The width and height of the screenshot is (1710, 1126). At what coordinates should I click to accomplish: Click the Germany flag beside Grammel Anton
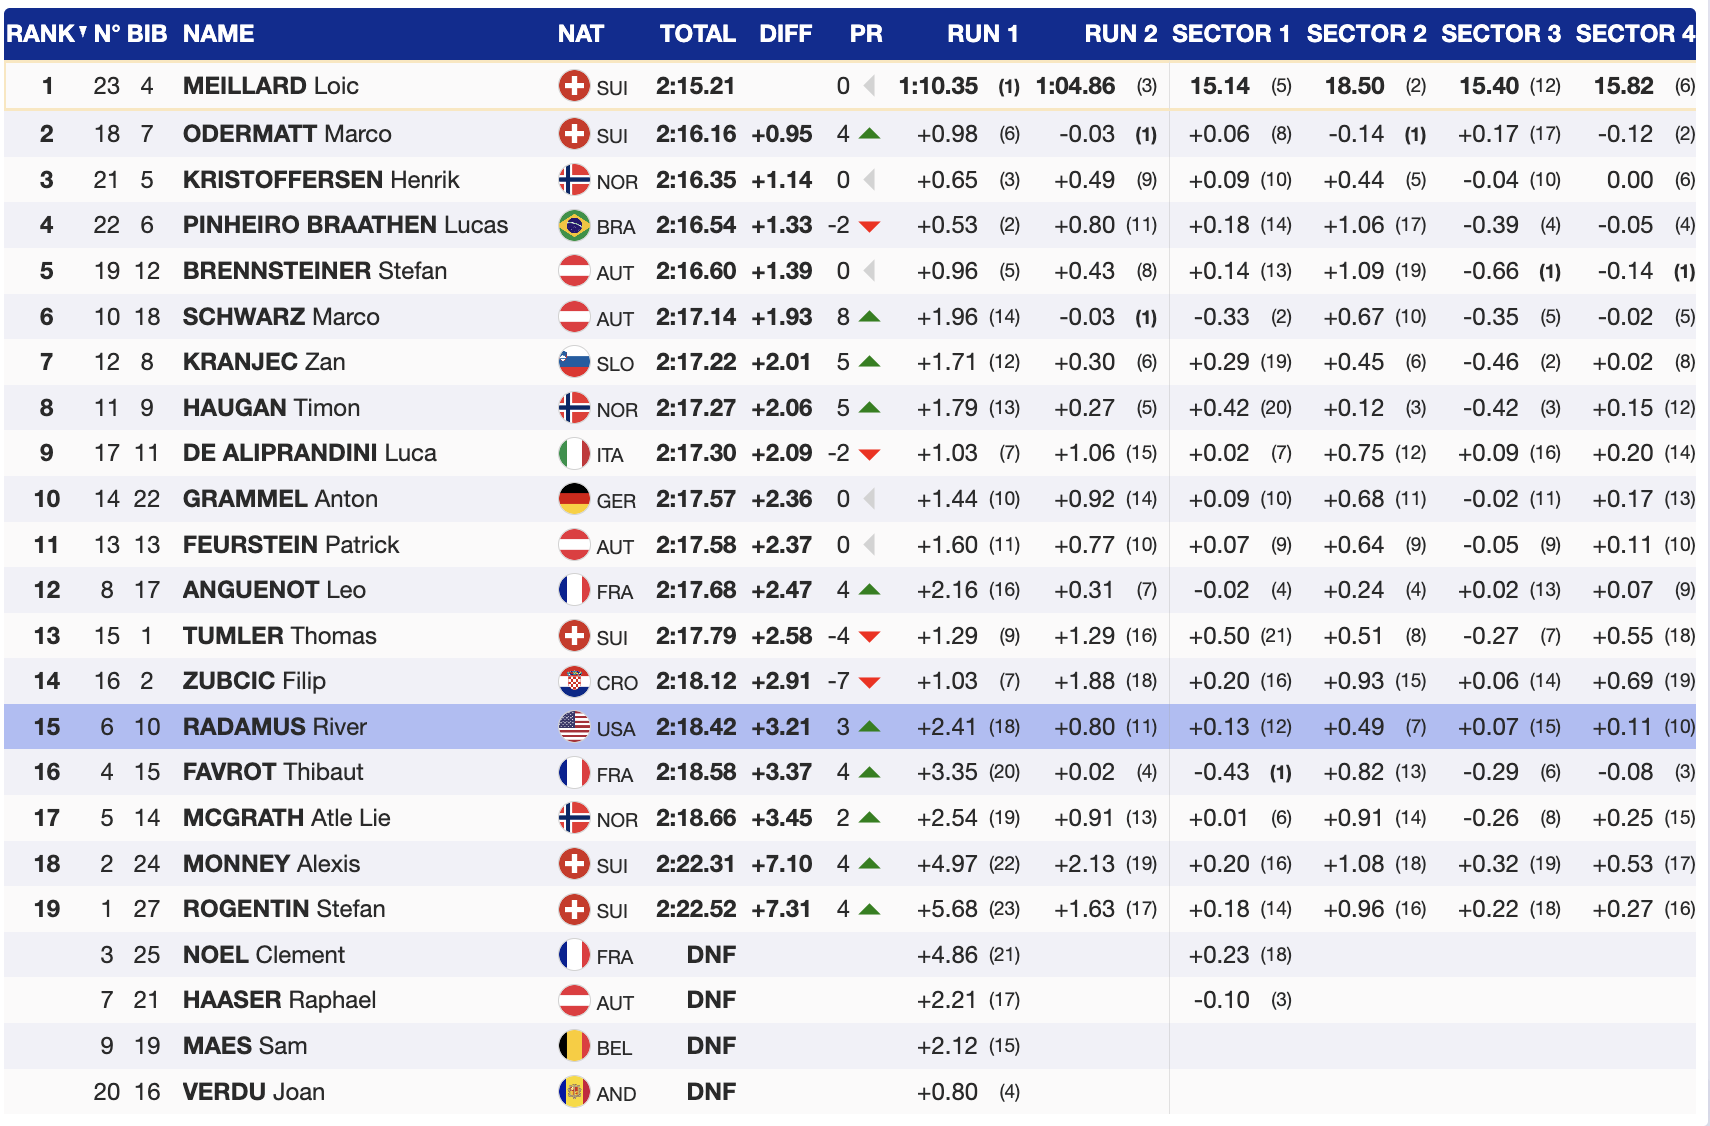(x=573, y=499)
